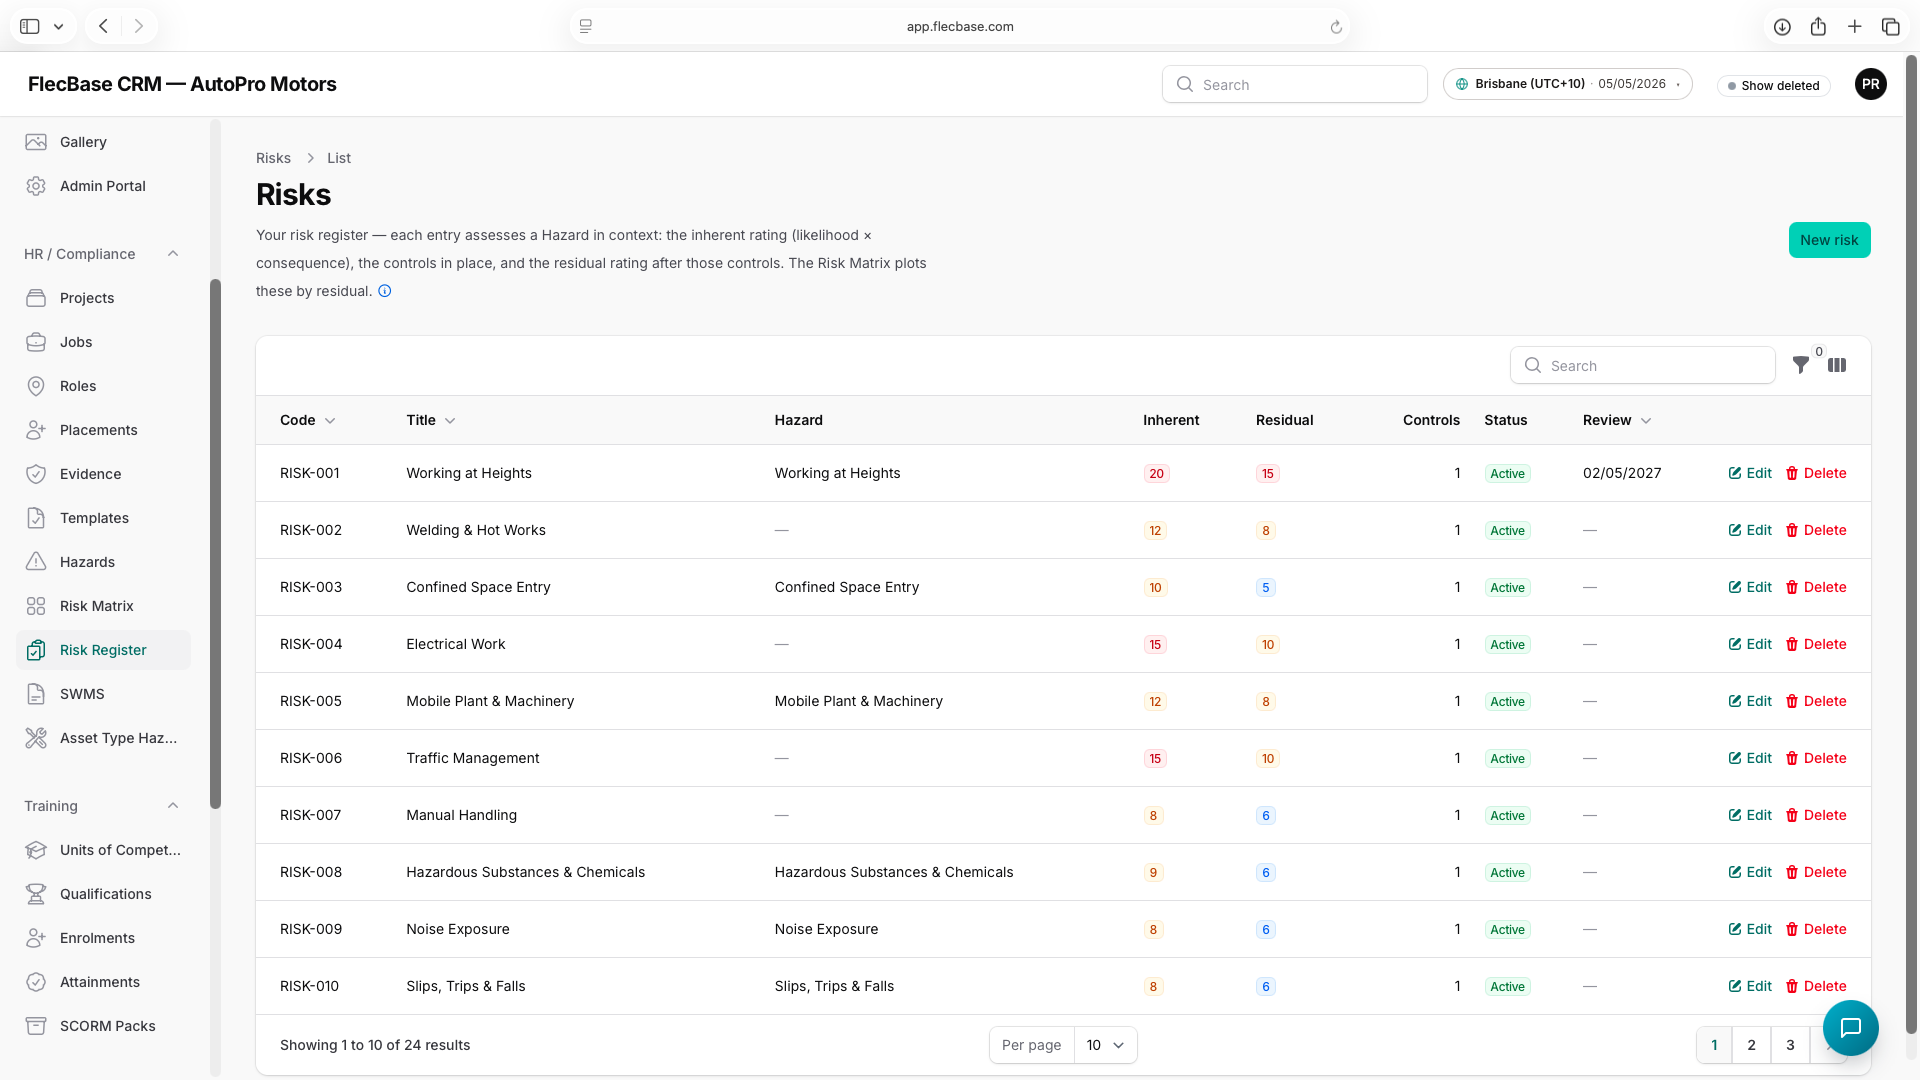Sort by Title column chevron
The image size is (1920, 1080).
tap(450, 421)
